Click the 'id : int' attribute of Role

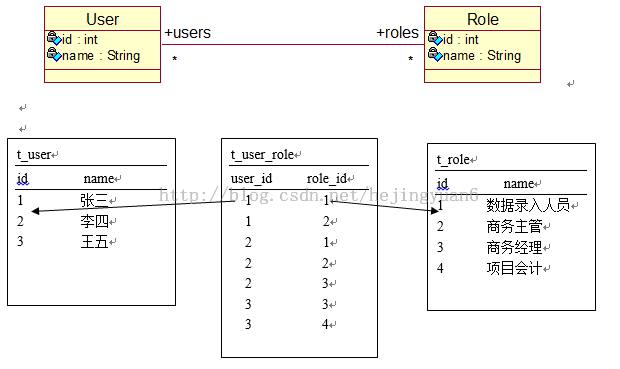[461, 40]
